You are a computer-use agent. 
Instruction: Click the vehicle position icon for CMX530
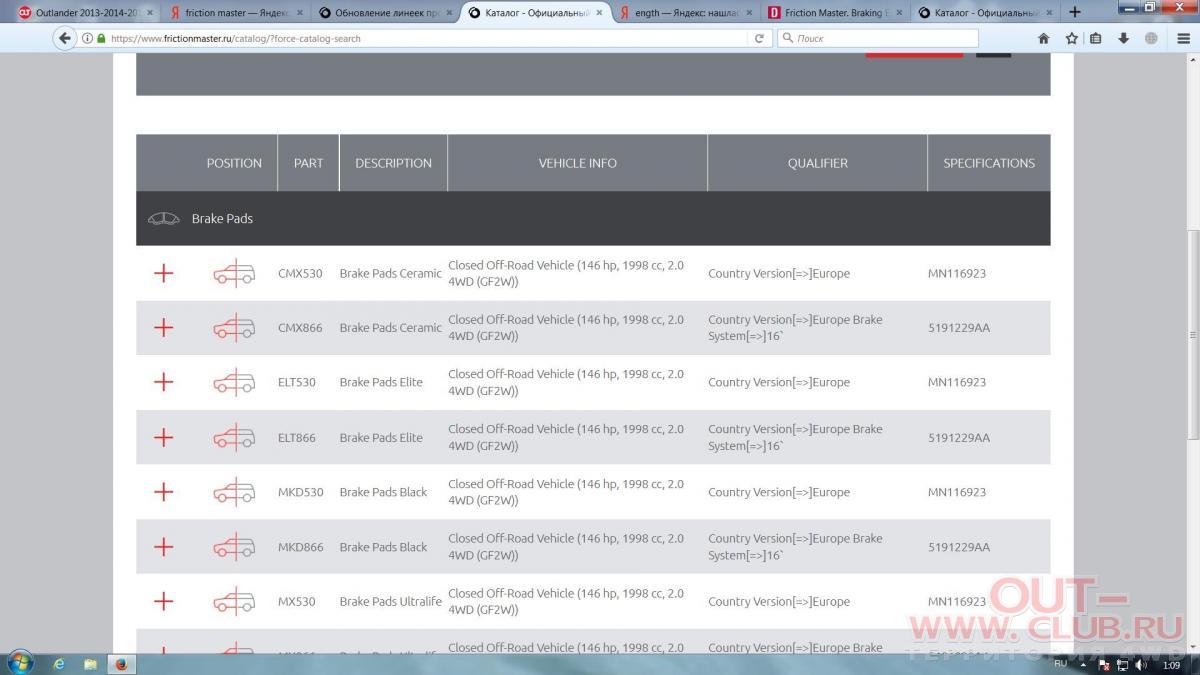pyautogui.click(x=234, y=273)
